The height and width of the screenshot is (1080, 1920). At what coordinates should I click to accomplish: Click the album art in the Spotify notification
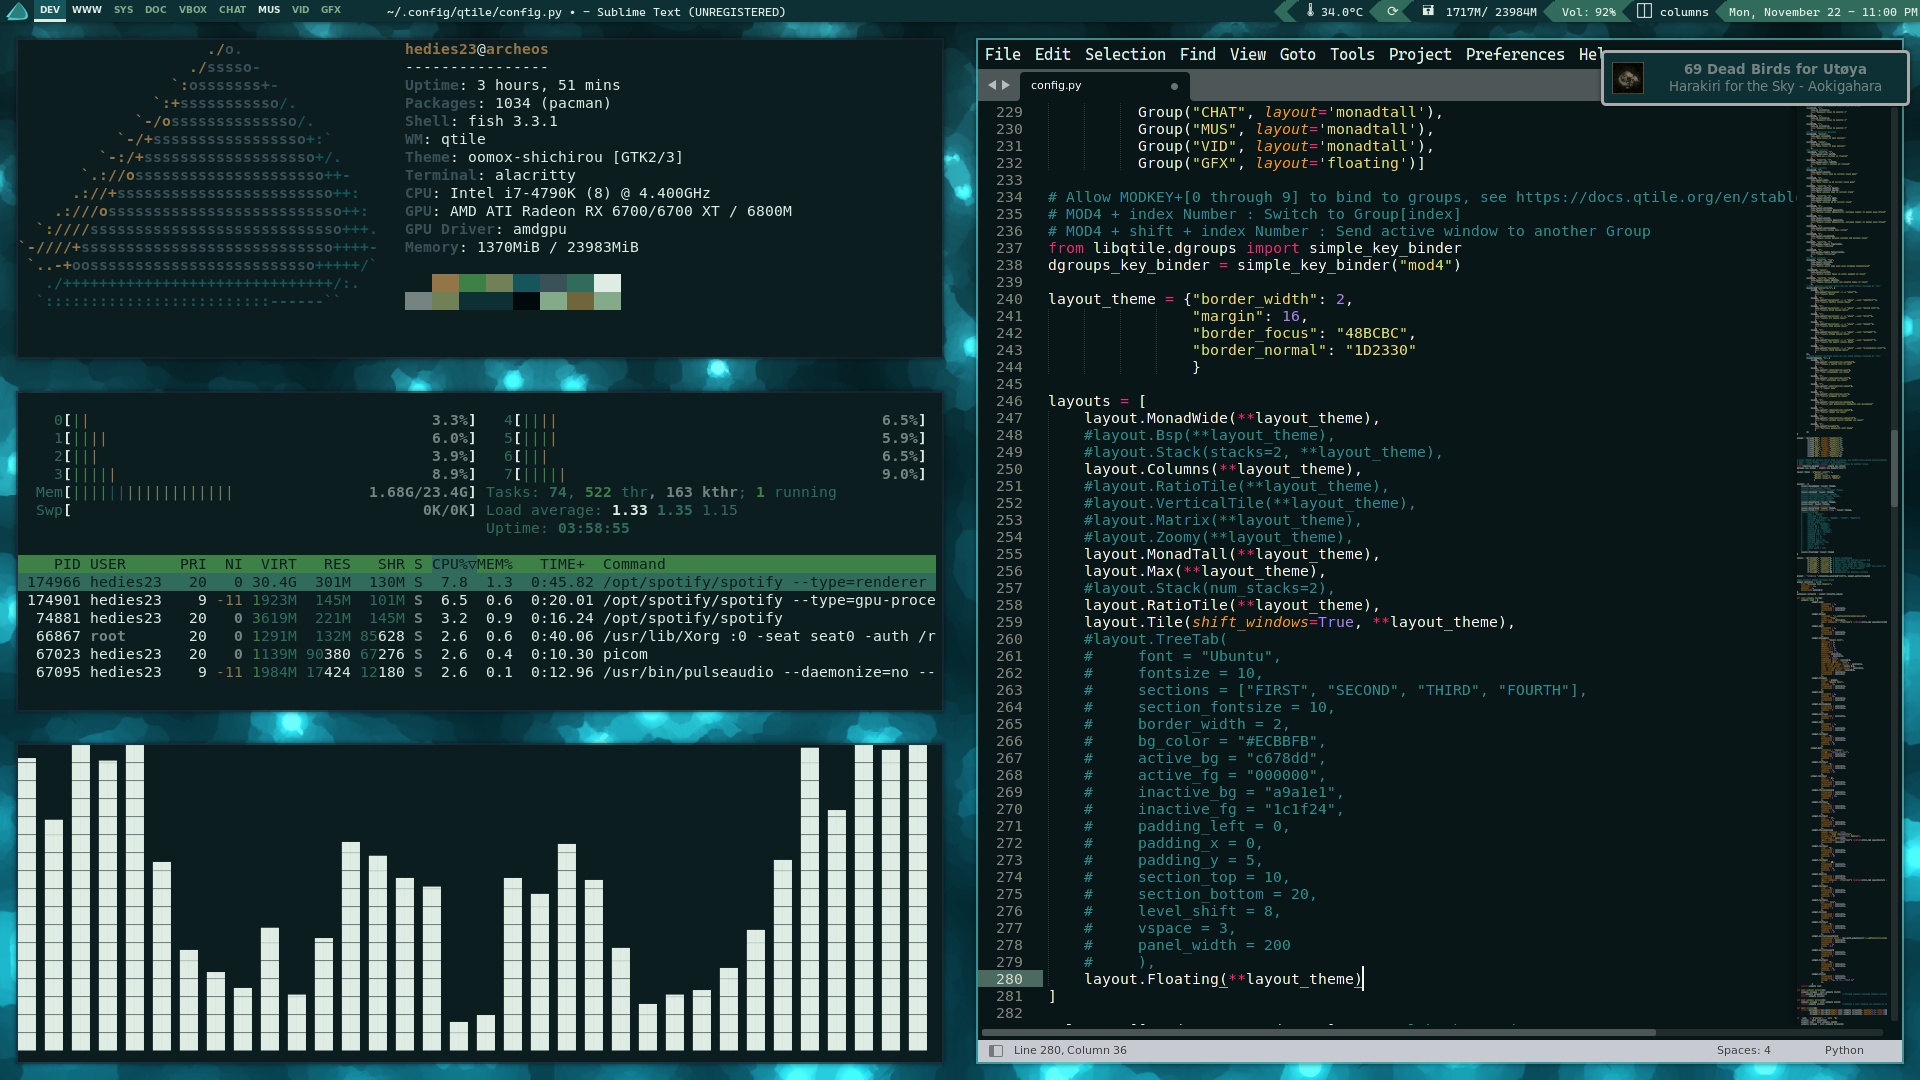click(1628, 77)
